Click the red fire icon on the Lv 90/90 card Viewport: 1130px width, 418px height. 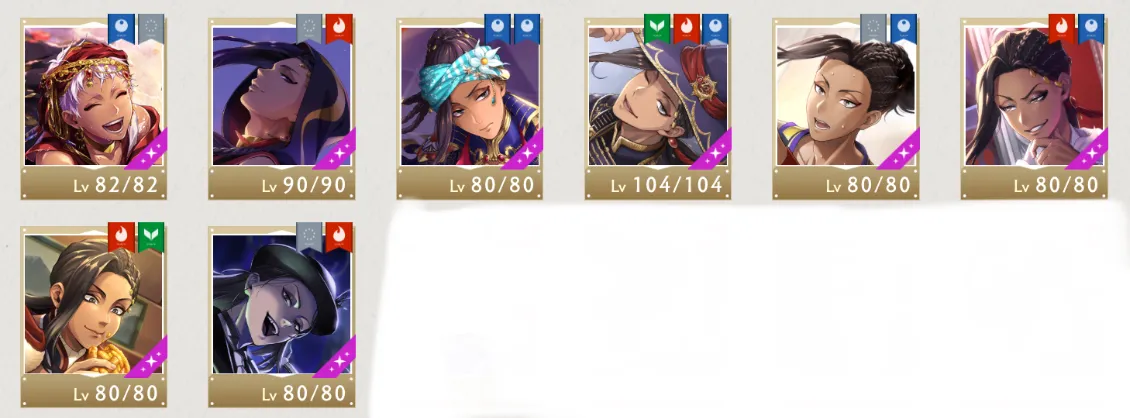[339, 27]
